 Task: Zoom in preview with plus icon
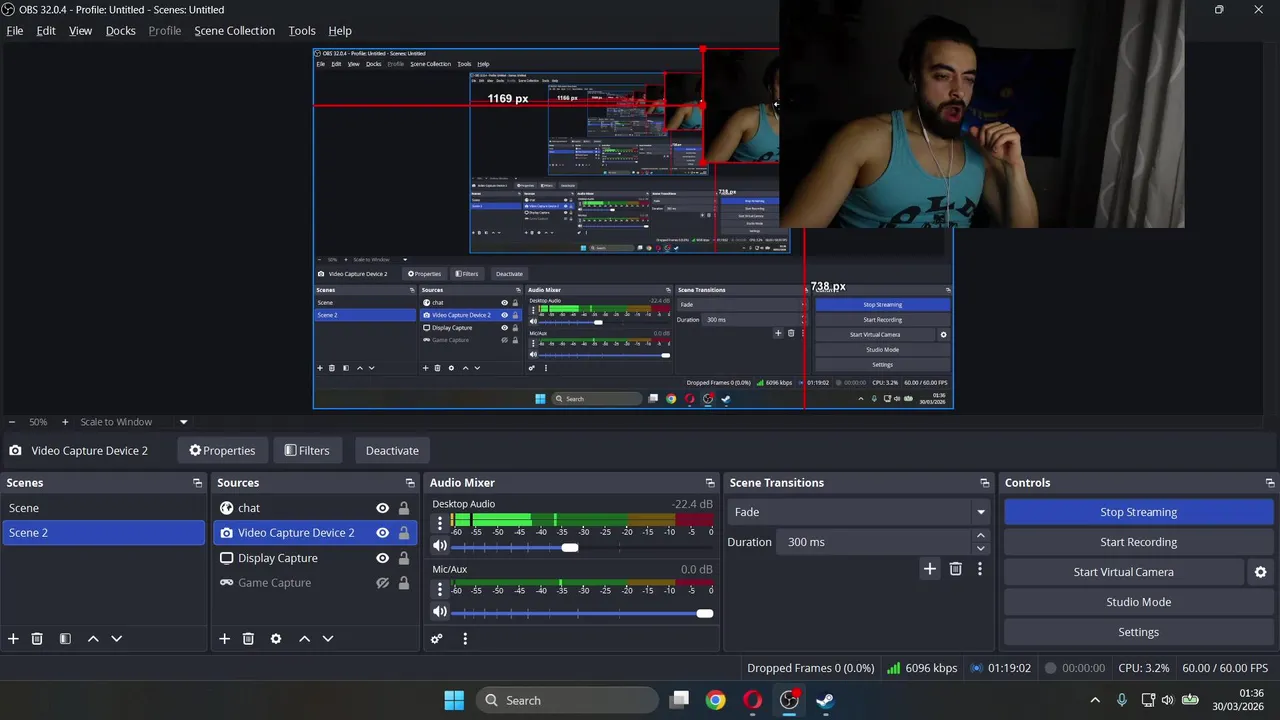(65, 422)
